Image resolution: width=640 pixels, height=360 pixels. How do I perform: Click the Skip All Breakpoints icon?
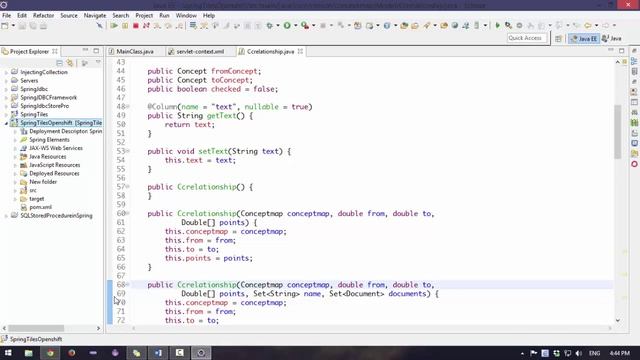pyautogui.click(x=100, y=26)
